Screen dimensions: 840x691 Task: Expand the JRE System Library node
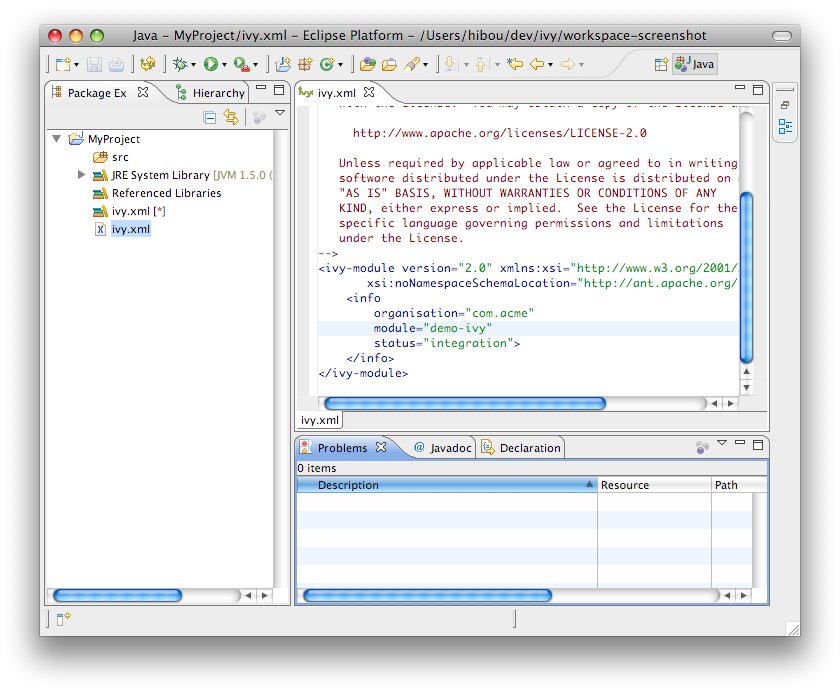pyautogui.click(x=82, y=175)
